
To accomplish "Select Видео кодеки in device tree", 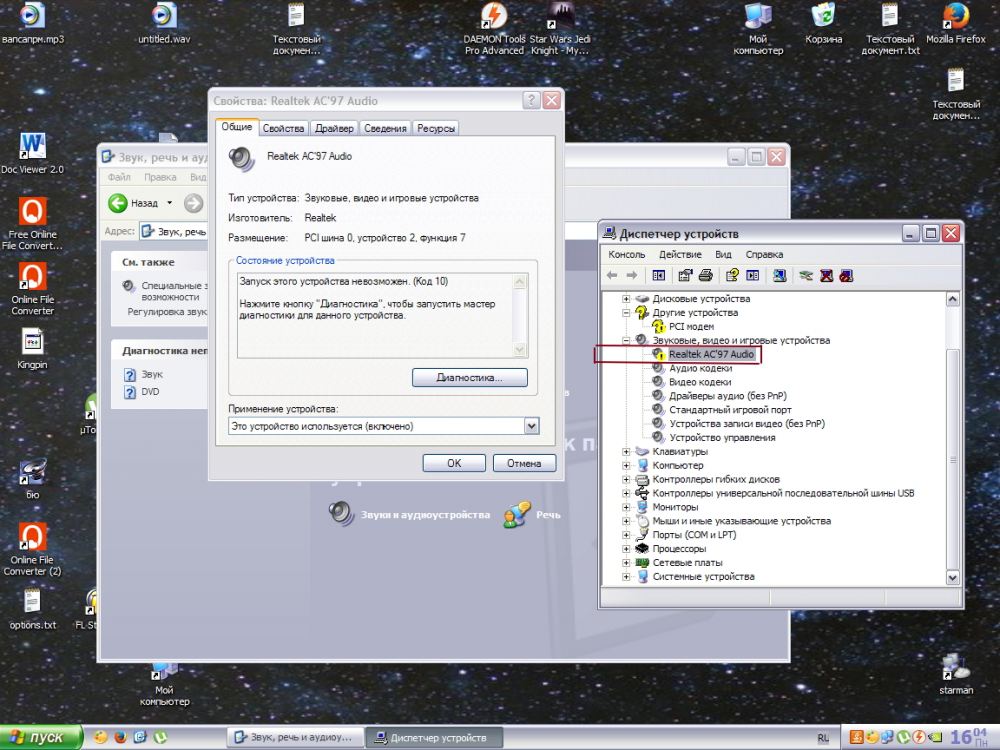I will coord(700,382).
